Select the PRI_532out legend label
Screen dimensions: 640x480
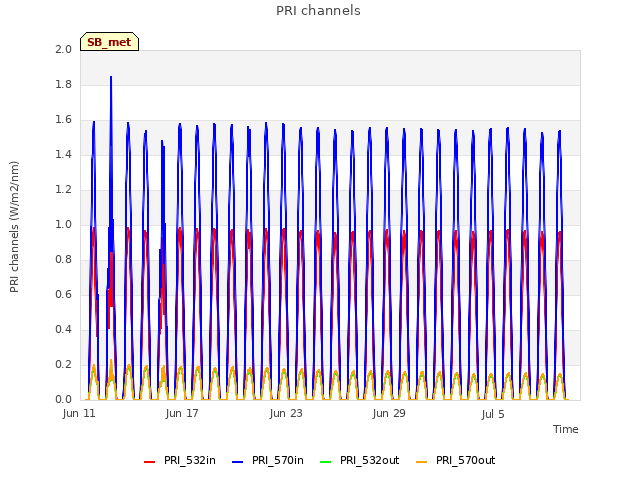tap(369, 460)
